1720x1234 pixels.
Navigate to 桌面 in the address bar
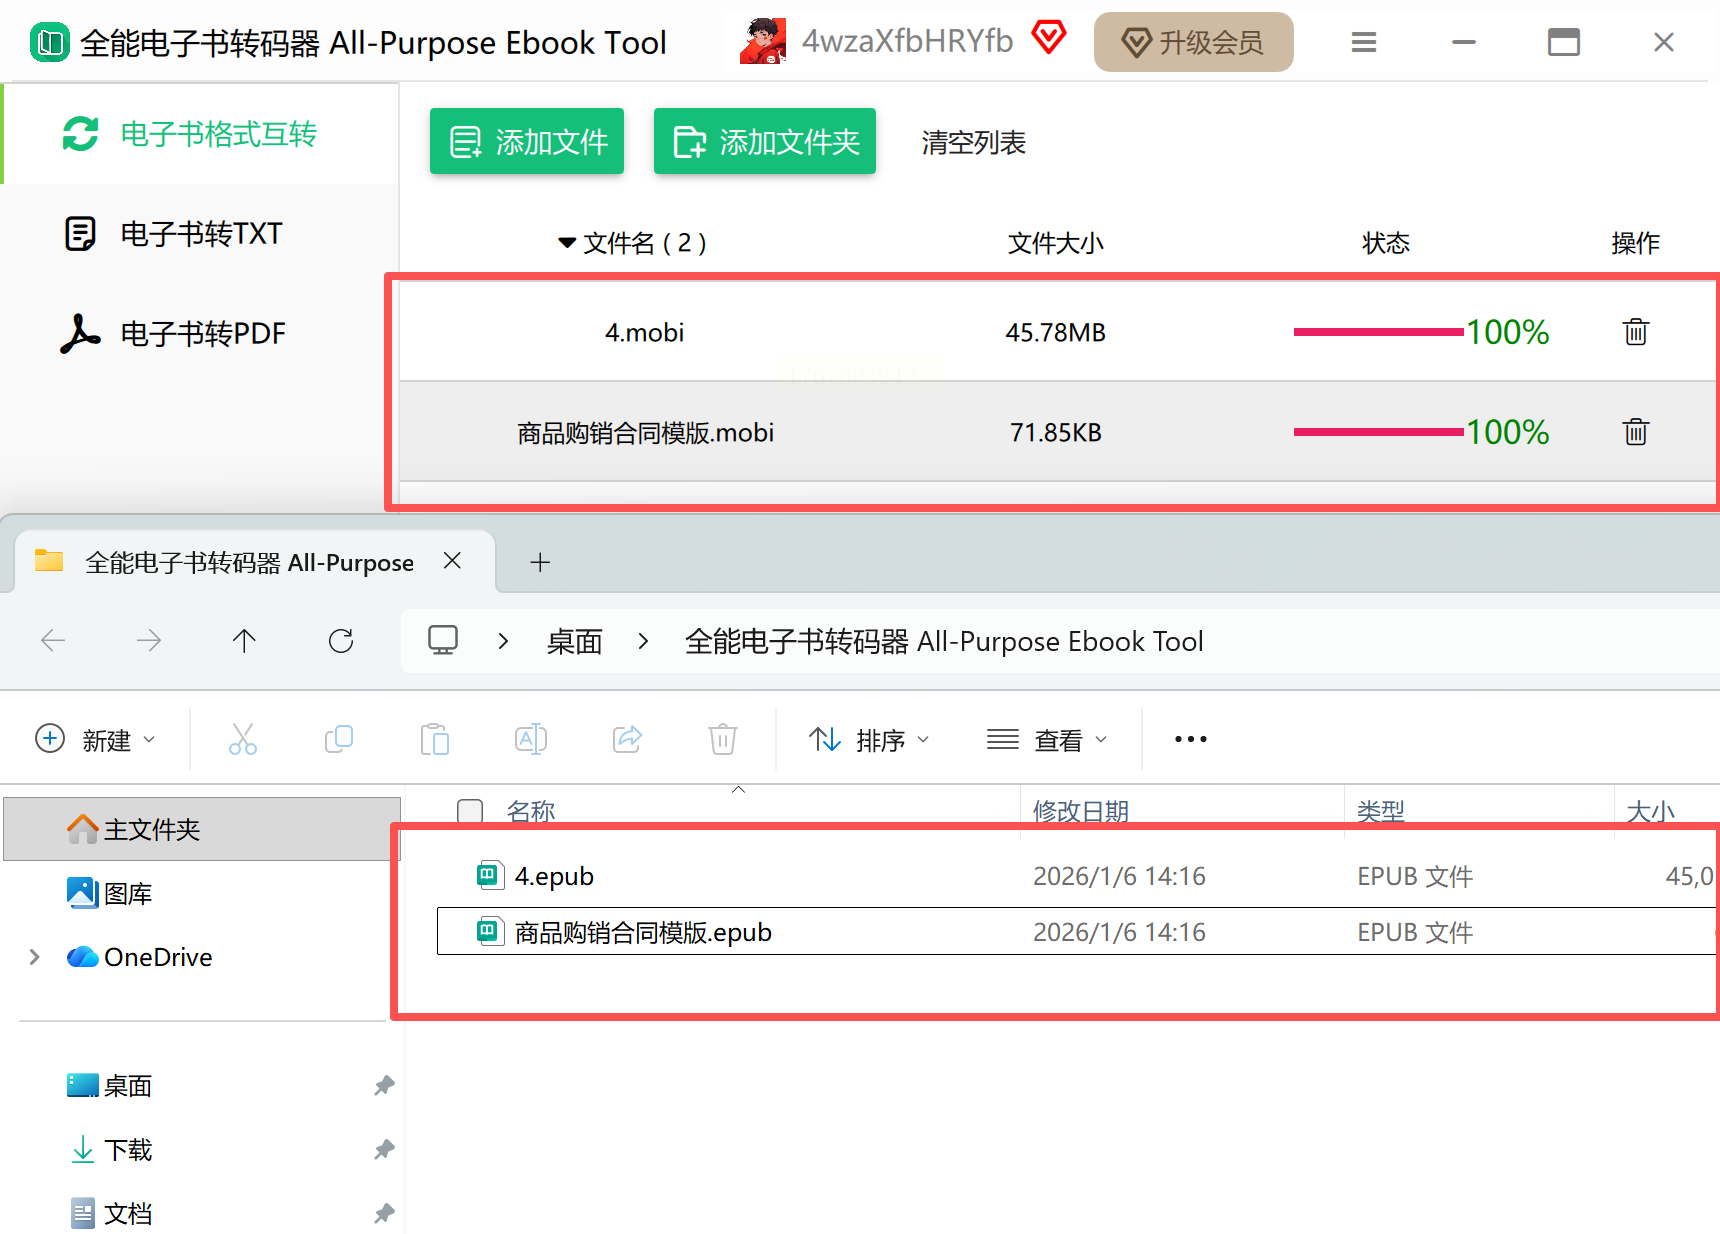(x=575, y=641)
